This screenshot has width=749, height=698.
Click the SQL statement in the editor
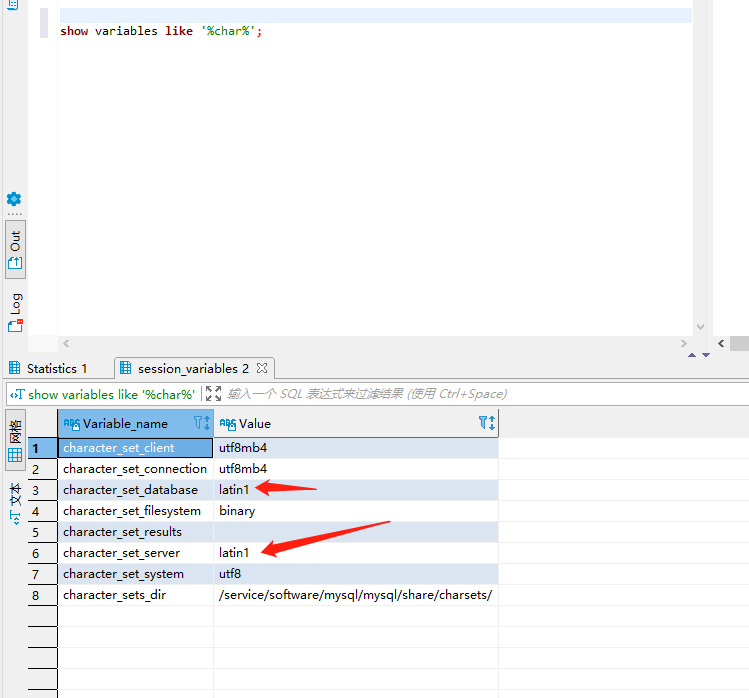(161, 31)
